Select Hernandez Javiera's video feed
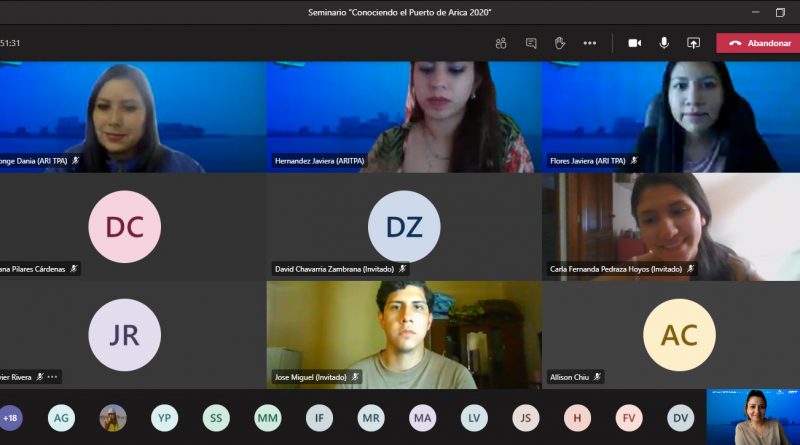Viewport: 800px width, 445px height. [404, 115]
